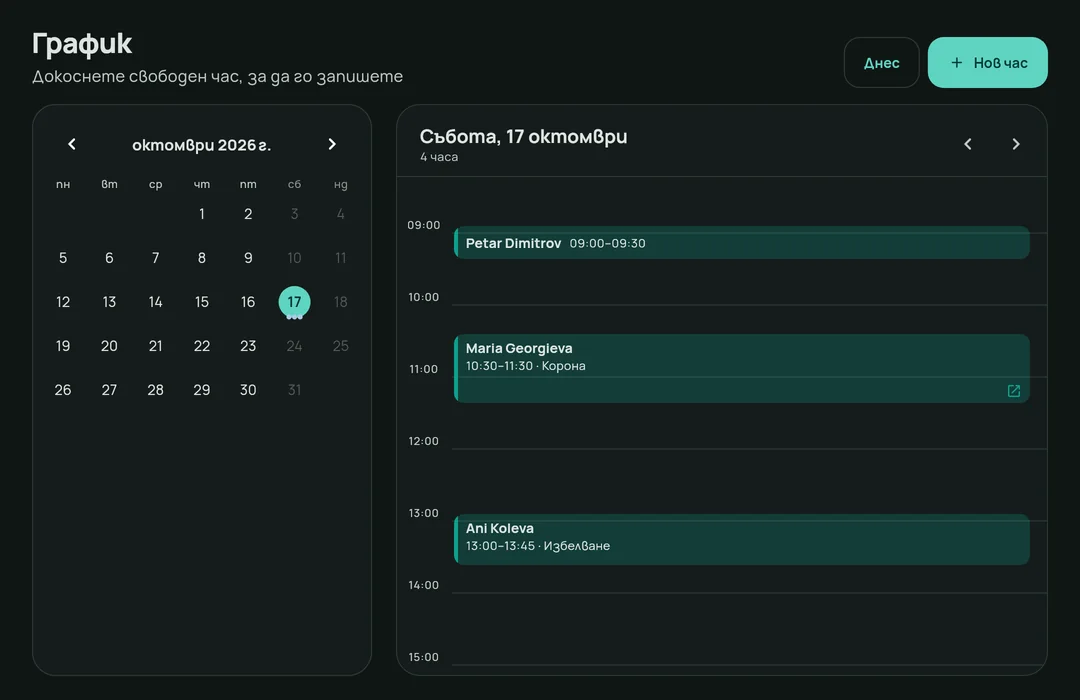This screenshot has width=1080, height=700.
Task: Select October 15 in the calendar
Action: click(202, 302)
